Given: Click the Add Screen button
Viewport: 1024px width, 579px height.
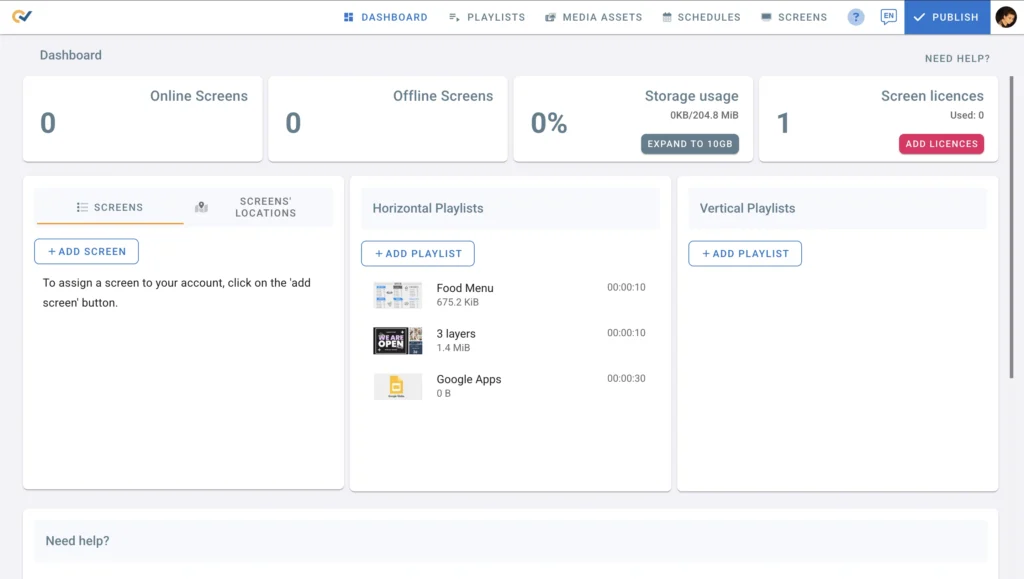Looking at the screenshot, I should coord(86,251).
